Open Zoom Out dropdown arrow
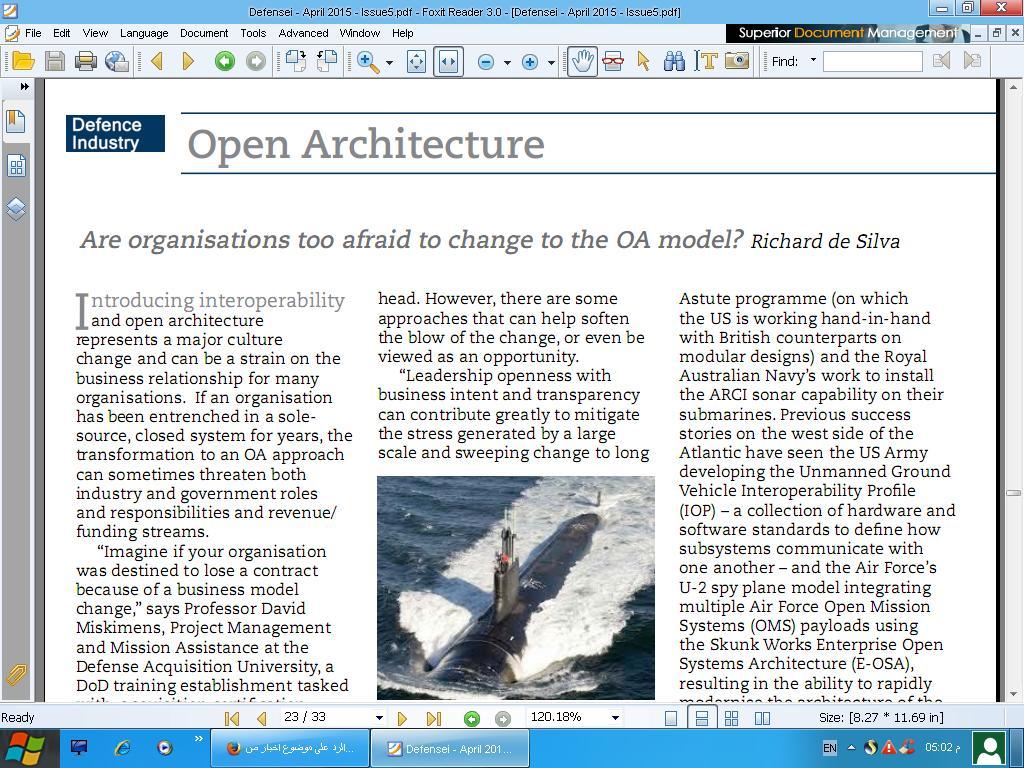The width and height of the screenshot is (1024, 768). coord(507,63)
